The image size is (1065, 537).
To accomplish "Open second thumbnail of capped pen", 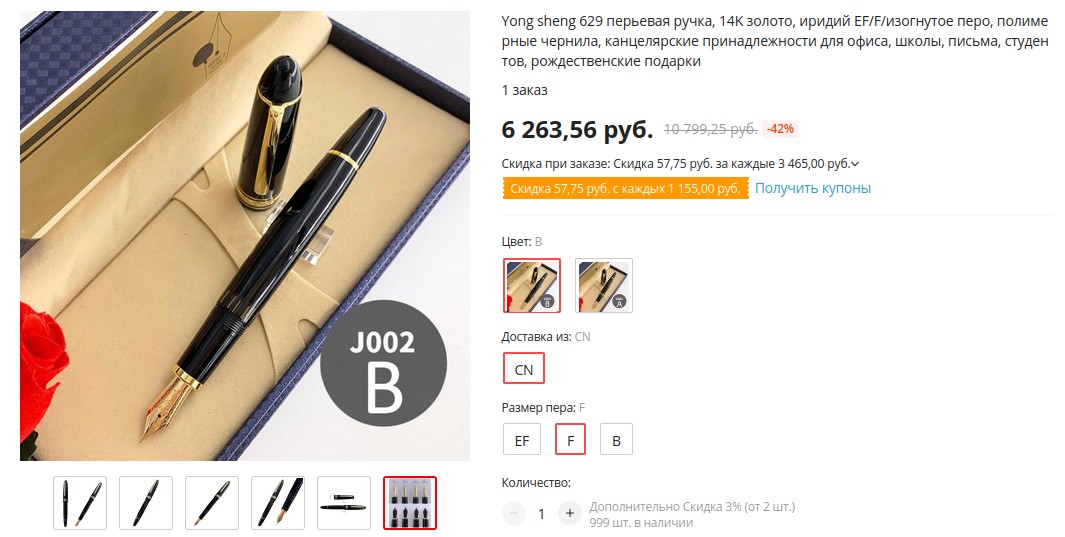I will (x=146, y=503).
